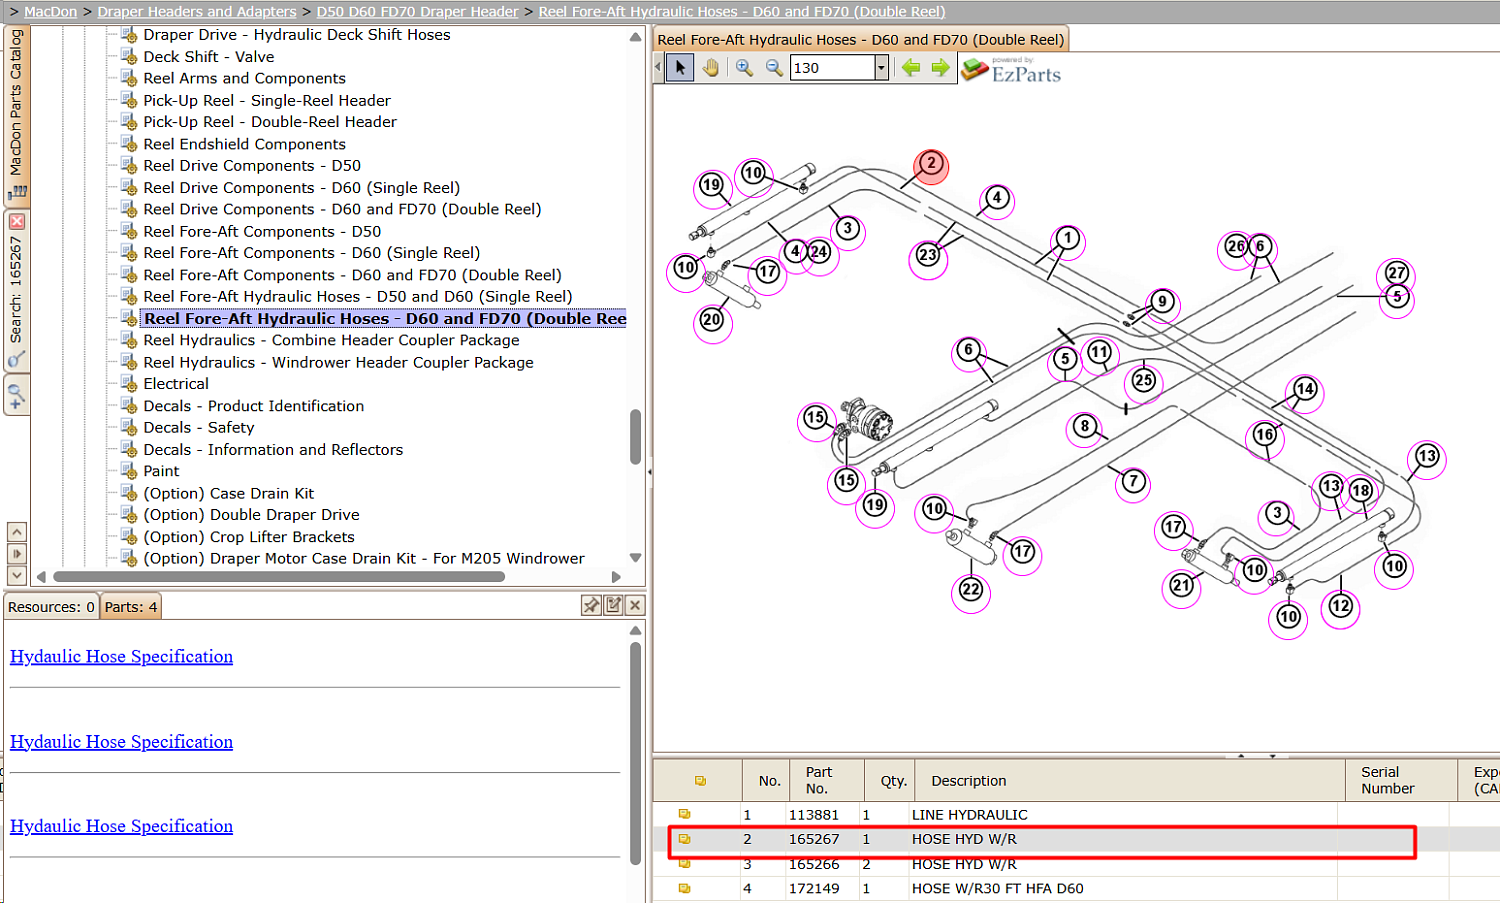Click the catalog tree scroll-right arrow

coord(616,577)
